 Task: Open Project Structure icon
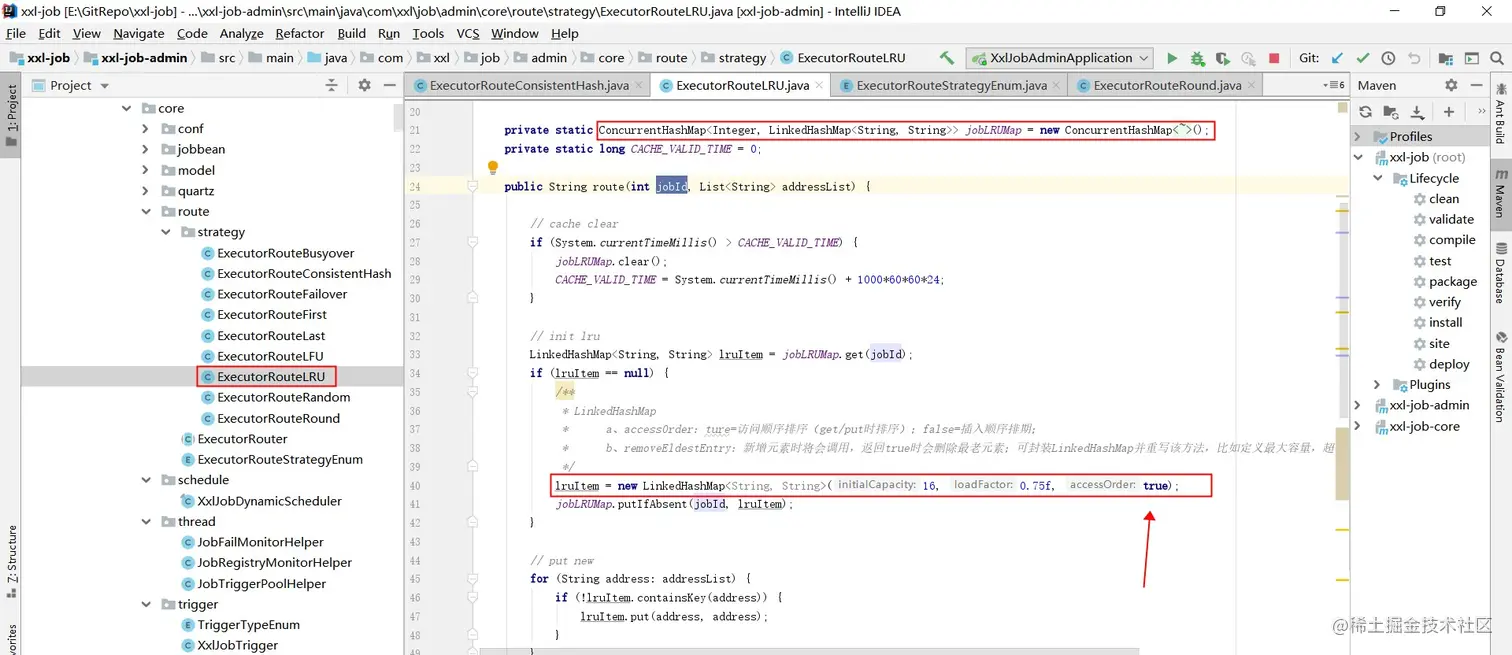coord(1445,58)
